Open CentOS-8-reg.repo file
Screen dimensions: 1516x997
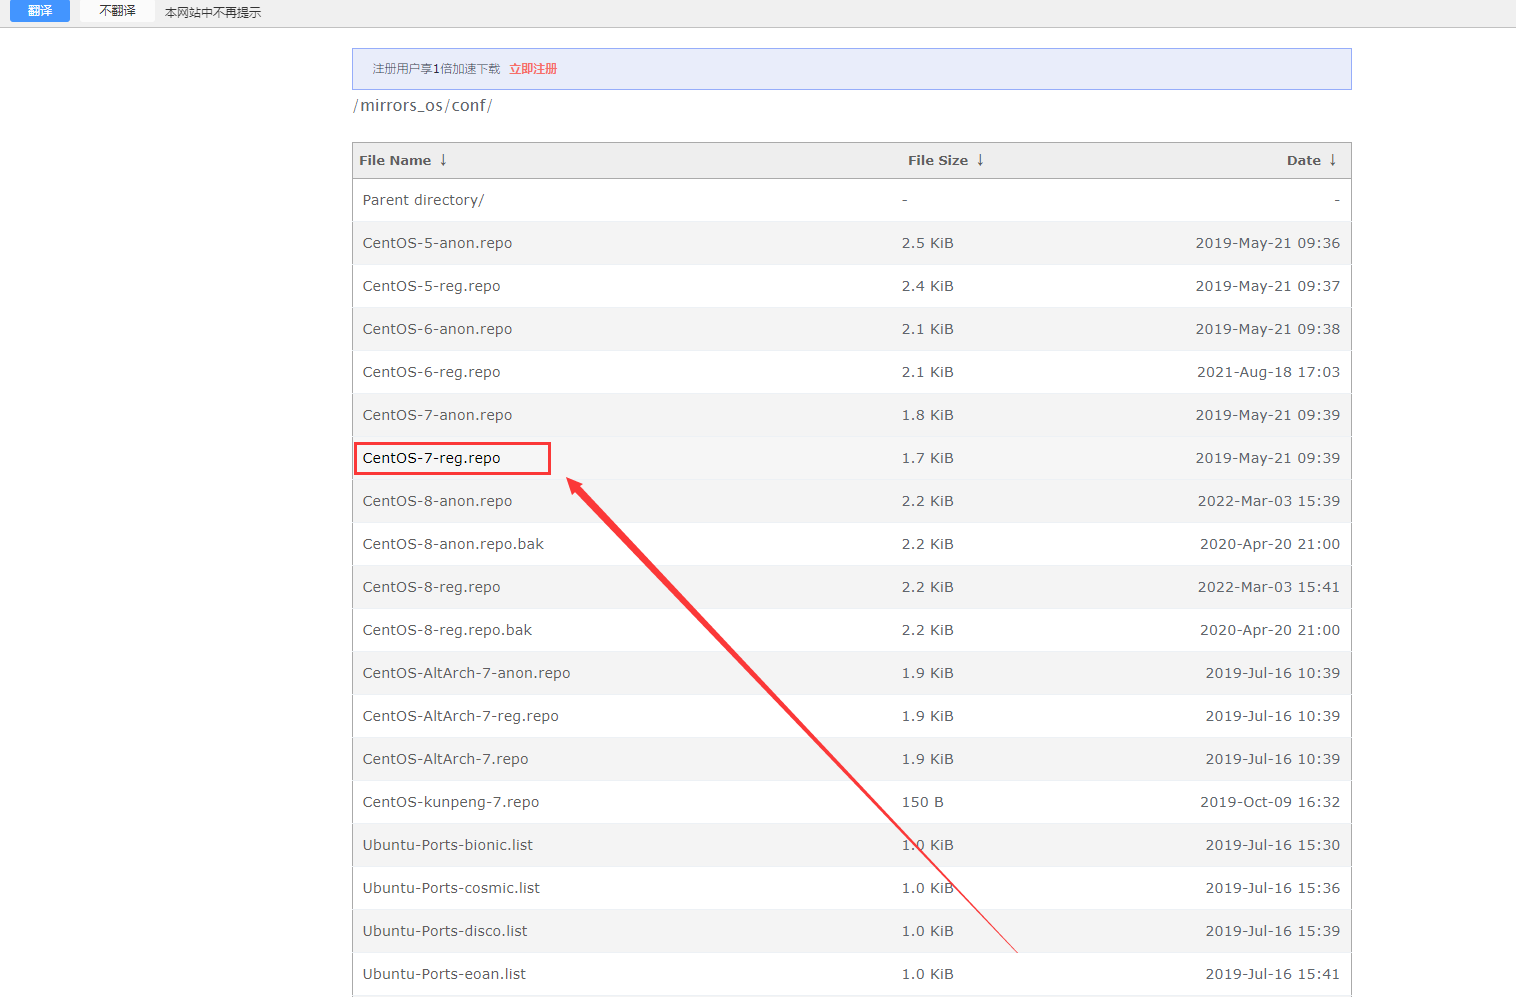(x=431, y=587)
